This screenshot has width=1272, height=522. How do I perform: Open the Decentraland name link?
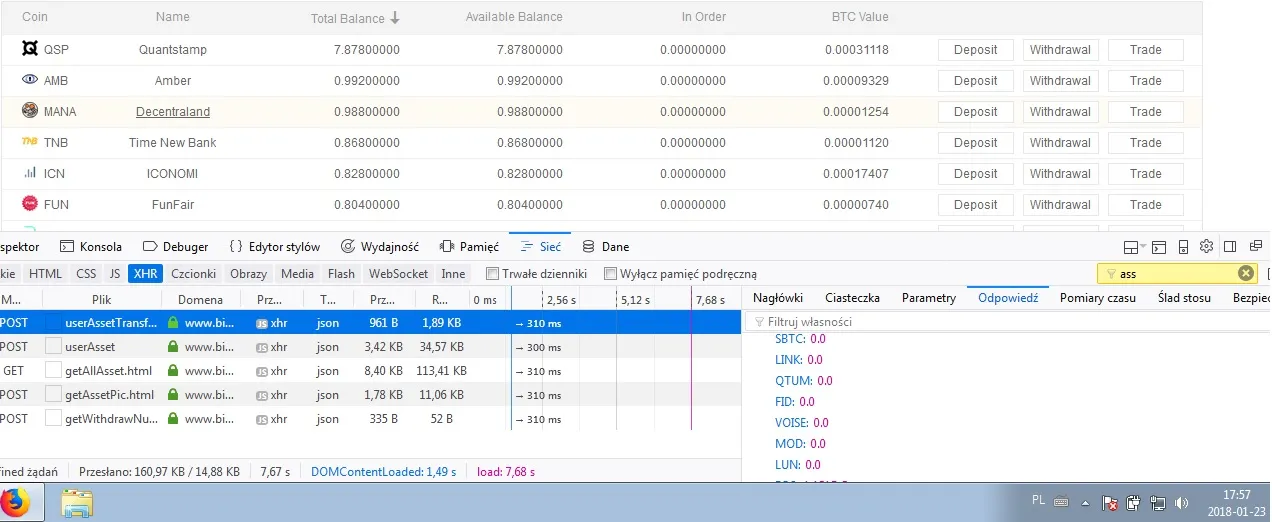point(173,112)
